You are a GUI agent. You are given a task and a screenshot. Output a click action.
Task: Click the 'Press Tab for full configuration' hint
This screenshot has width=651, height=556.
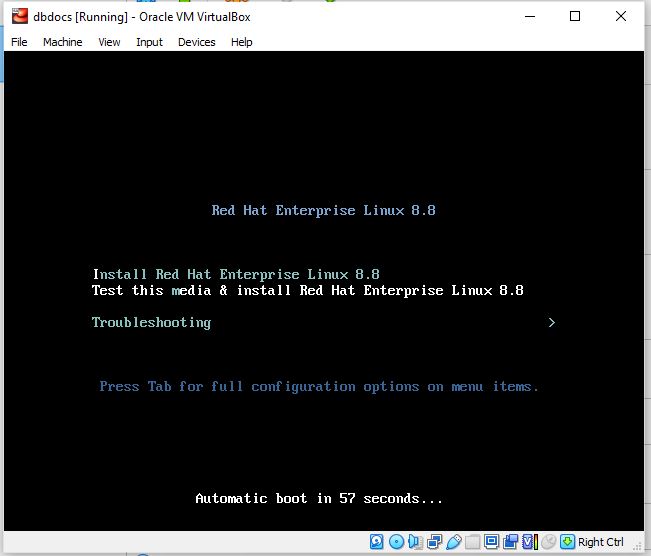pos(319,387)
